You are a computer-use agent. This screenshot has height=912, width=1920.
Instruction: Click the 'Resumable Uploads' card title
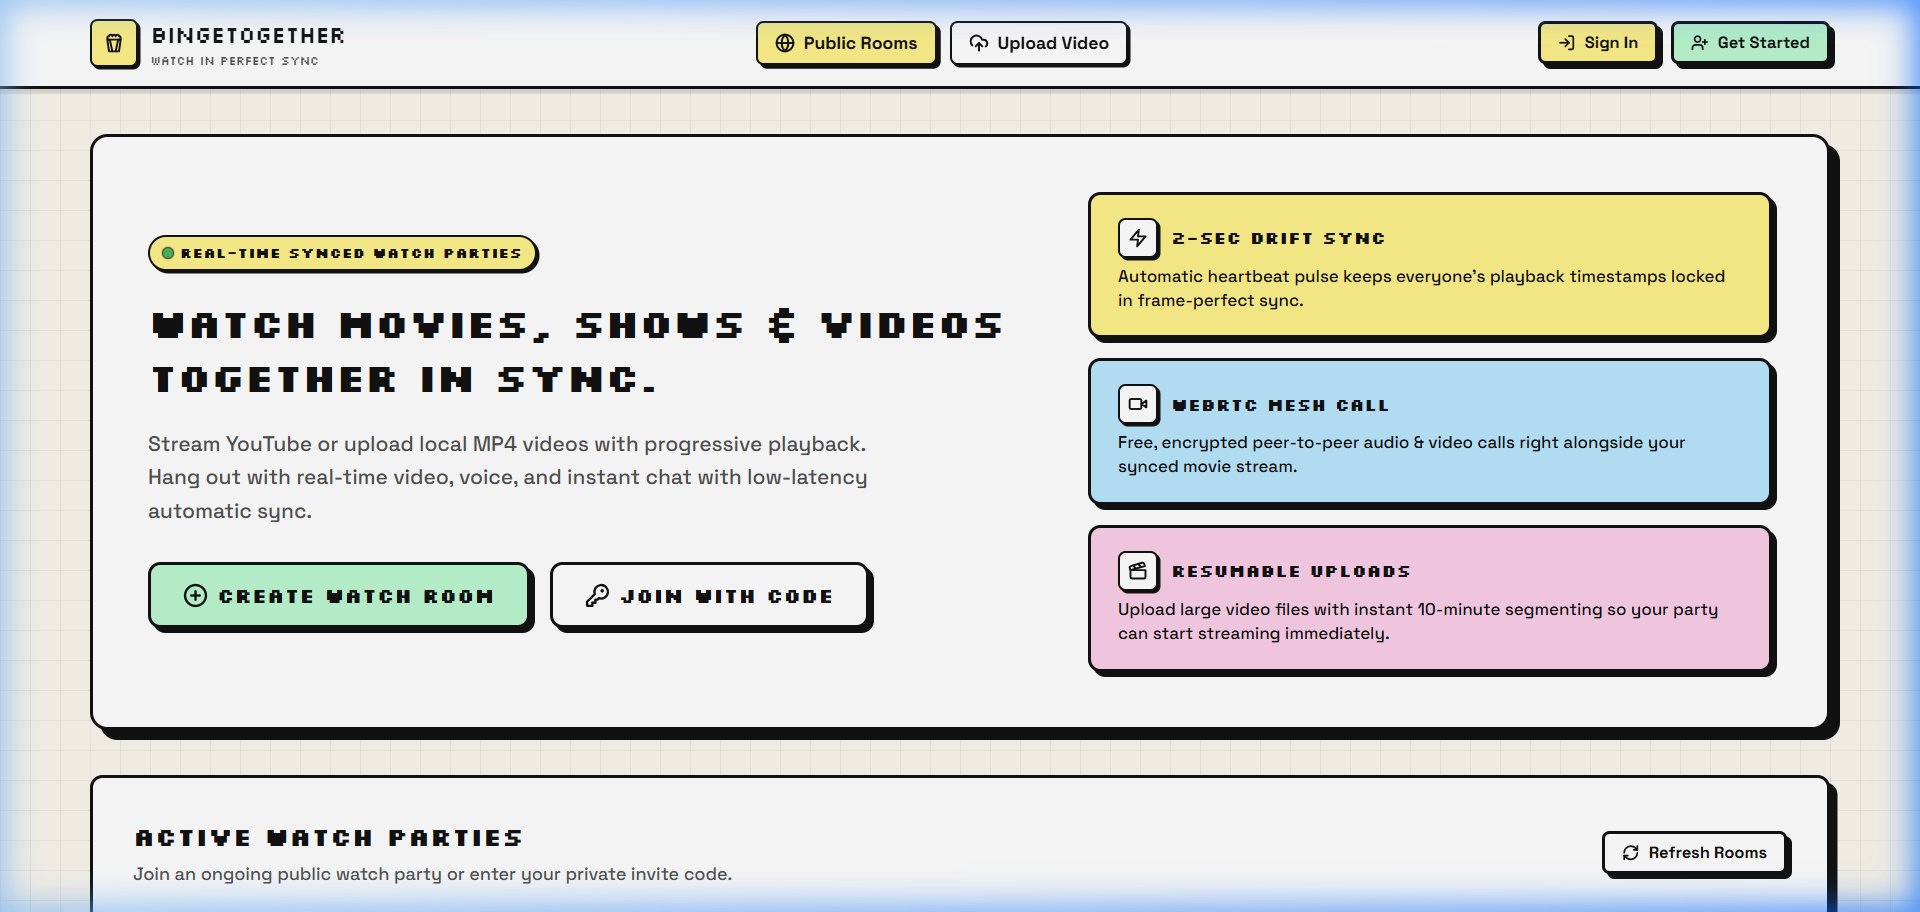coord(1291,571)
